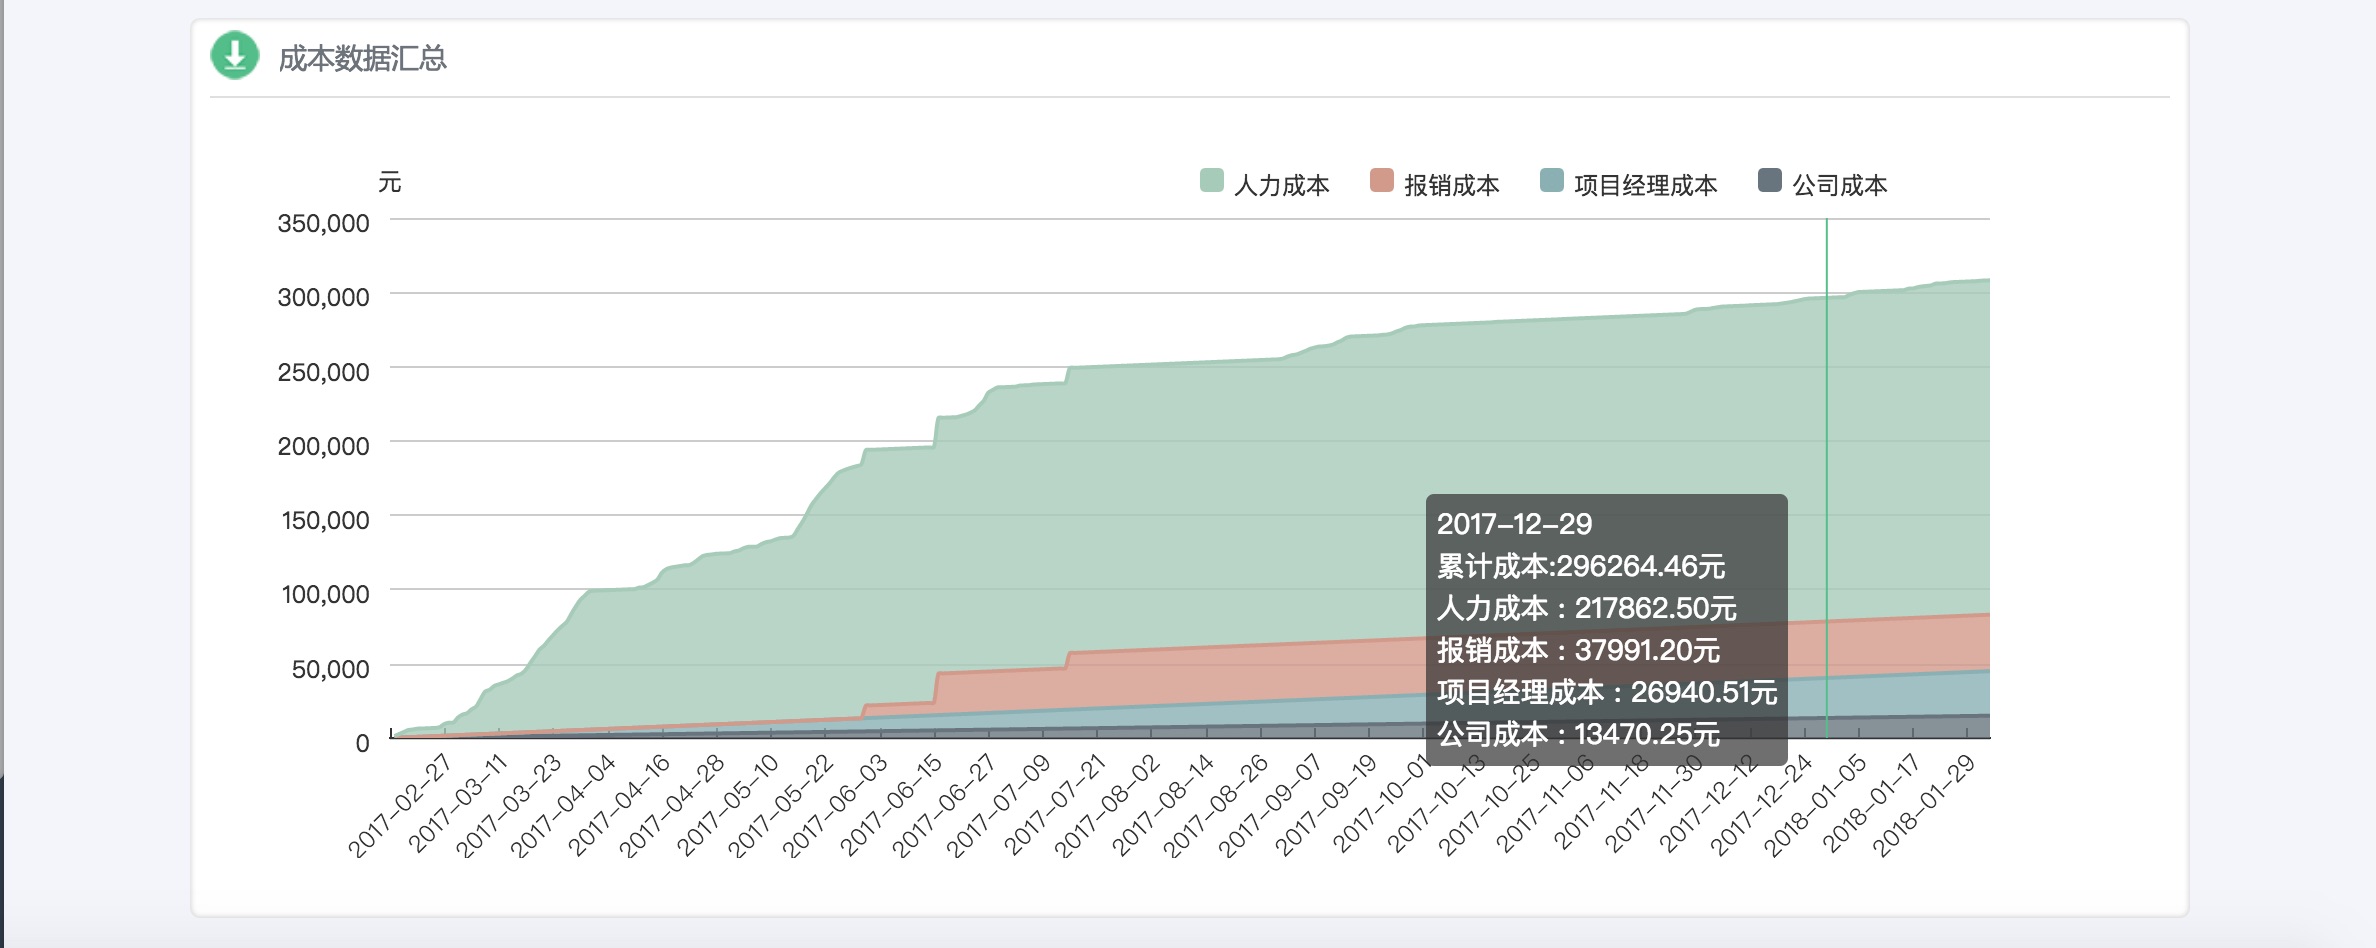This screenshot has height=948, width=2376.
Task: Select the 项目经理成本 legend text label
Action: pos(1645,185)
